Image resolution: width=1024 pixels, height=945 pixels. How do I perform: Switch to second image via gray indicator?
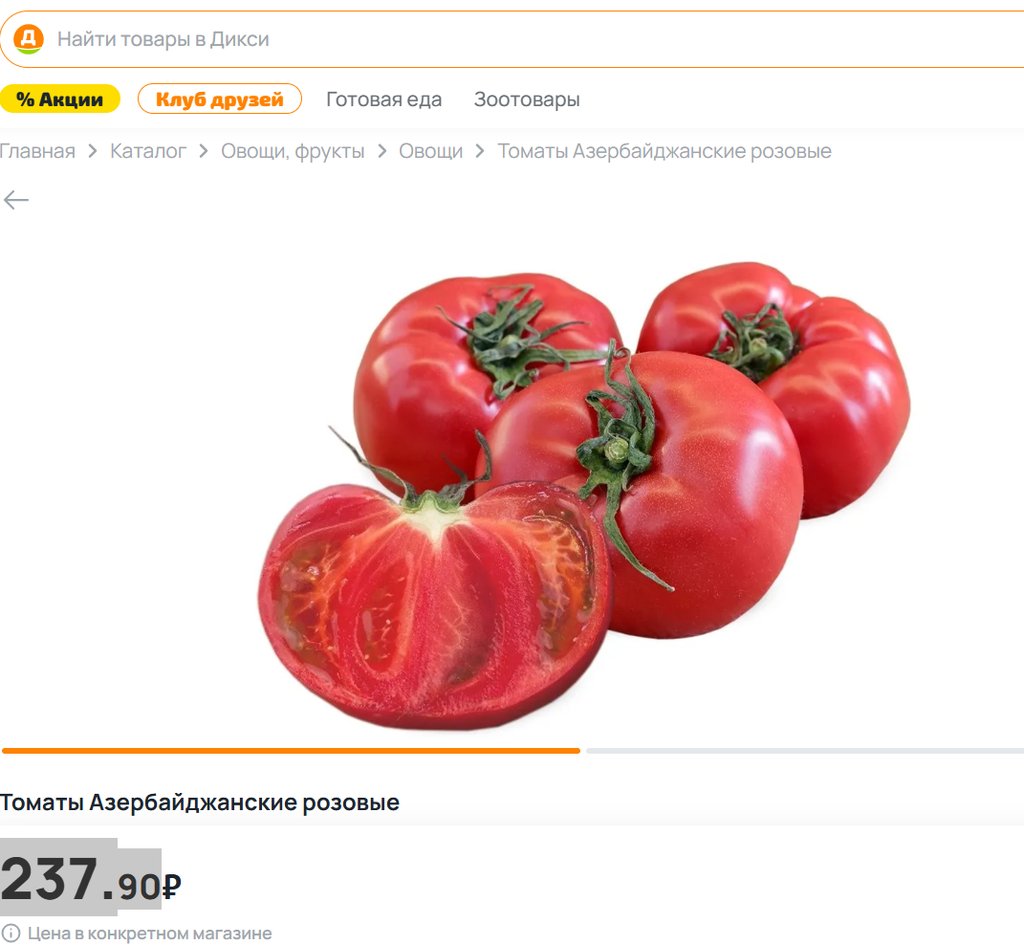click(x=805, y=751)
